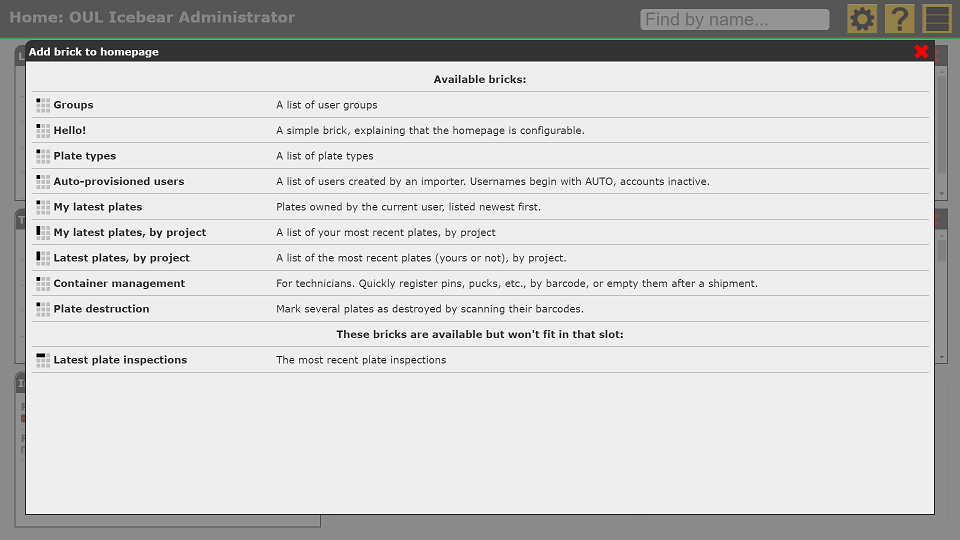Select the Container management brick label
This screenshot has width=960, height=540.
[x=119, y=284]
